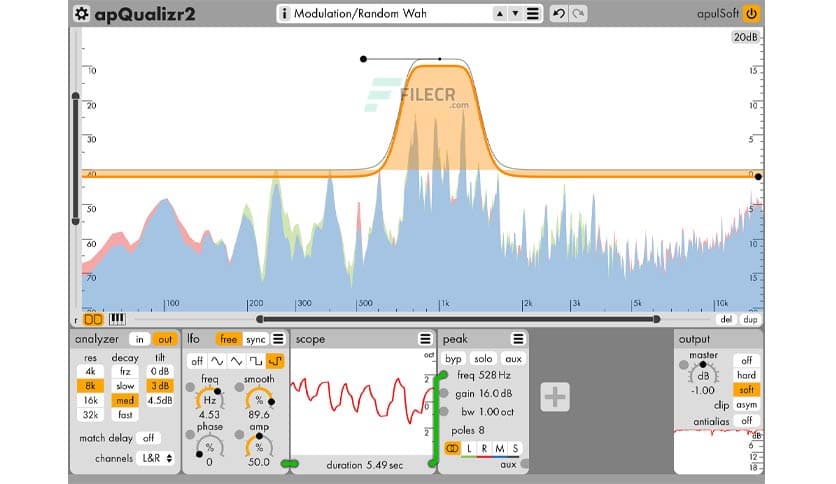Viewport: 836px width, 484px height.
Task: Click the lfo phase knob
Action: 210,447
